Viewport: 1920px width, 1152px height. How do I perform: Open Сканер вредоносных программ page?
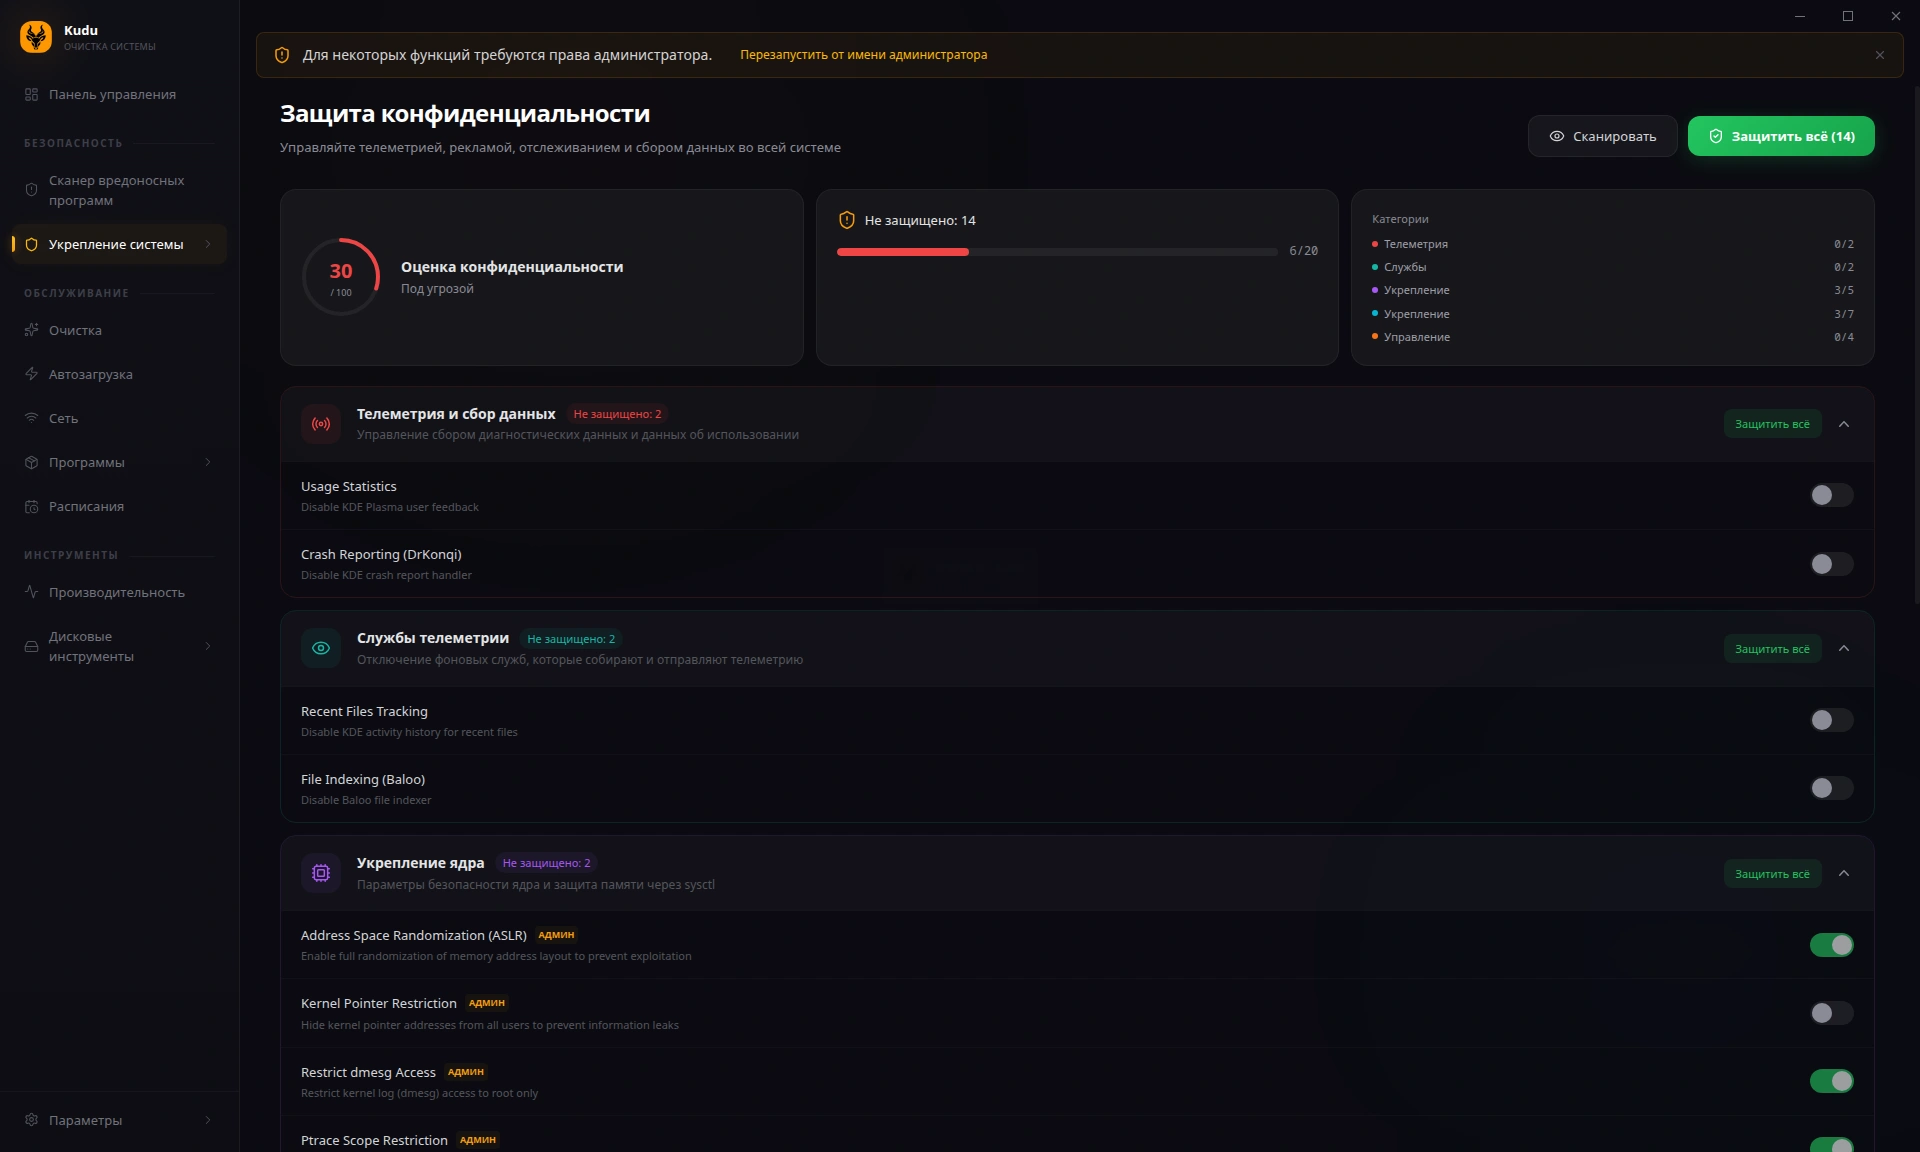tap(116, 190)
